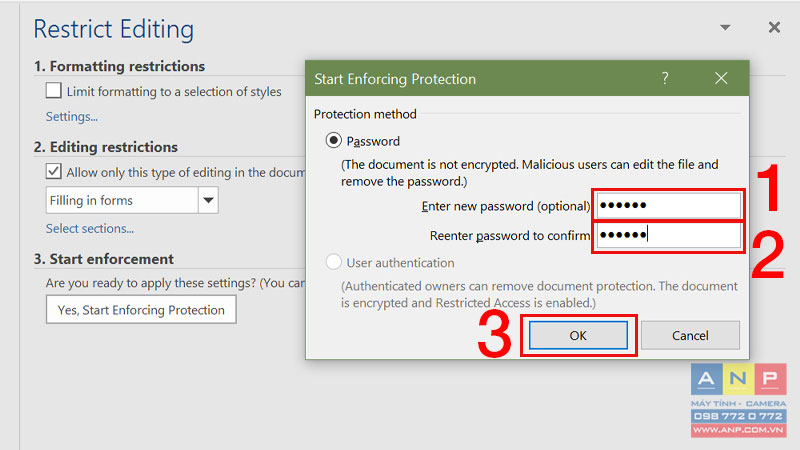Image resolution: width=800 pixels, height=450 pixels.
Task: Click the www.anp.com.vn website label
Action: (x=738, y=430)
